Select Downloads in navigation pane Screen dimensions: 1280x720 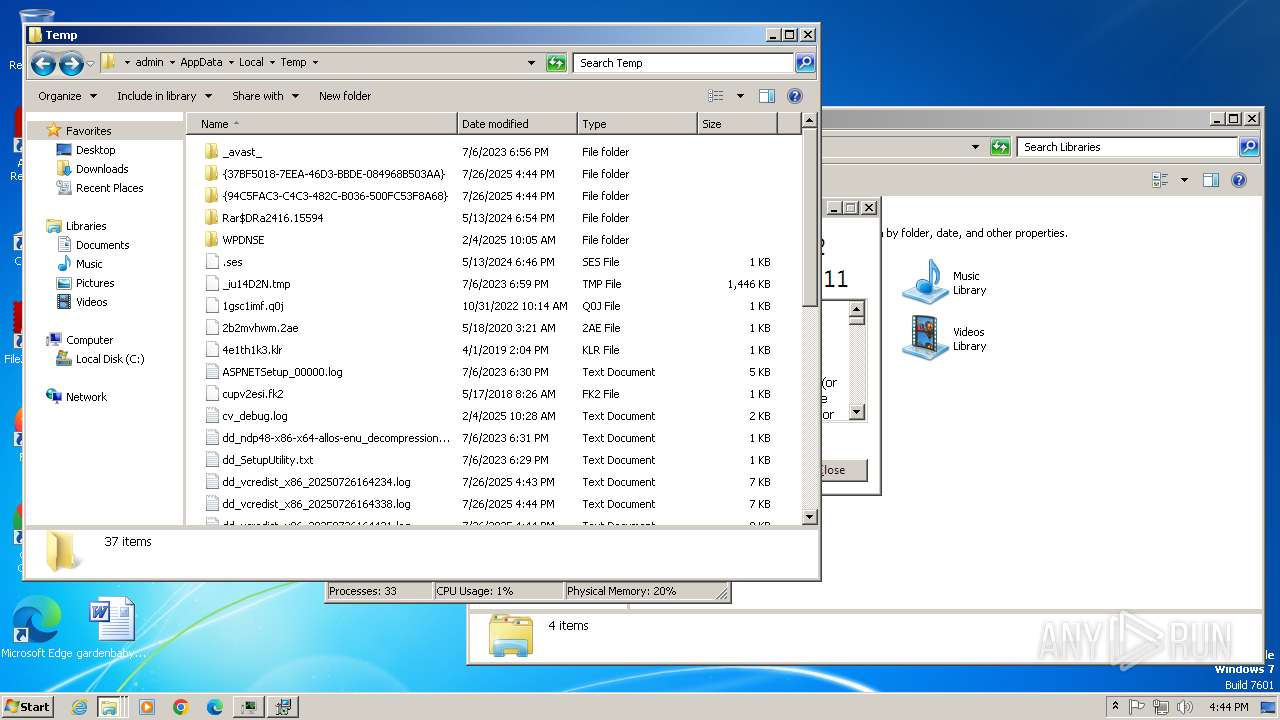pos(102,169)
